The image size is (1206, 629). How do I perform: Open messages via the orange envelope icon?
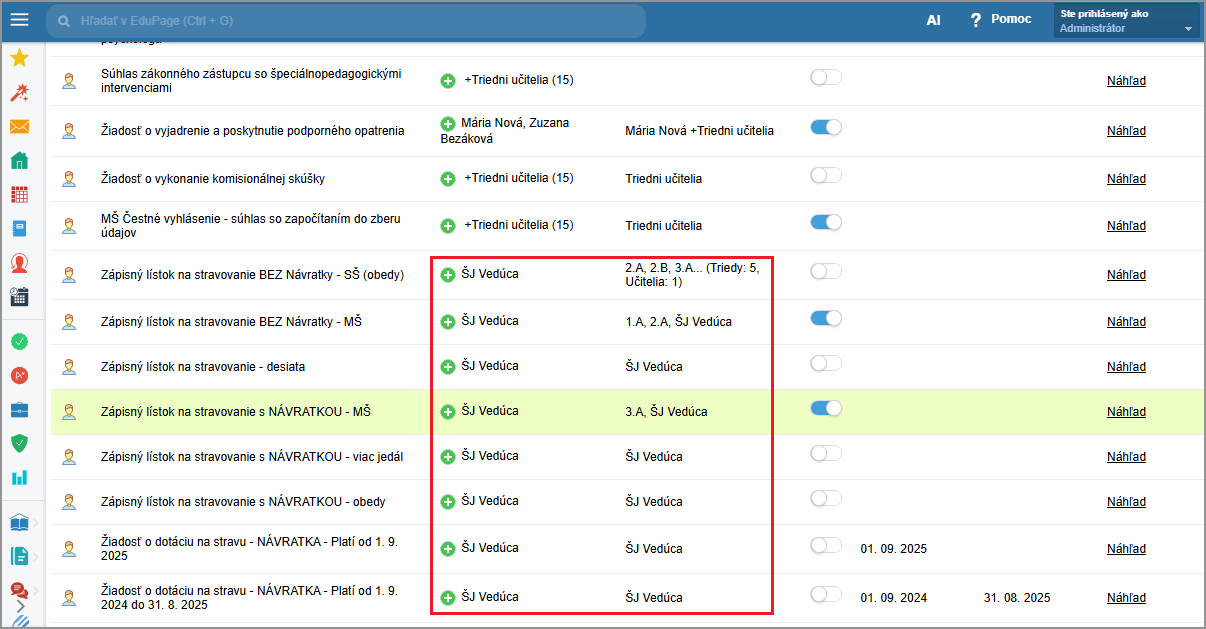(19, 127)
